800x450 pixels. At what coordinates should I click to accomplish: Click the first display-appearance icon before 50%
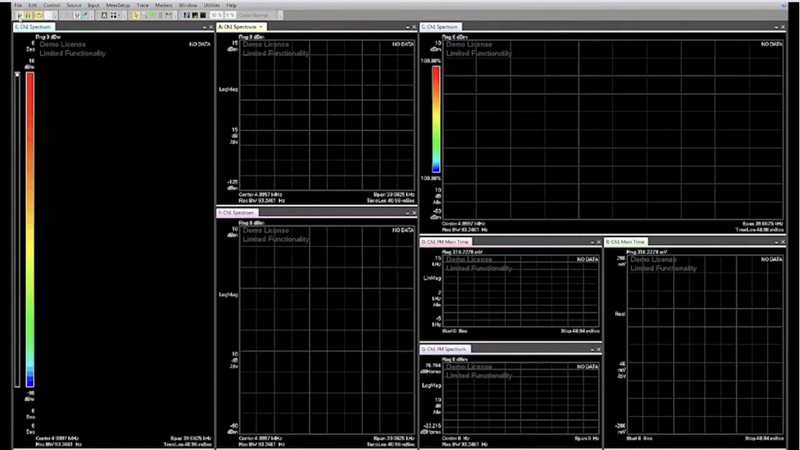186,15
